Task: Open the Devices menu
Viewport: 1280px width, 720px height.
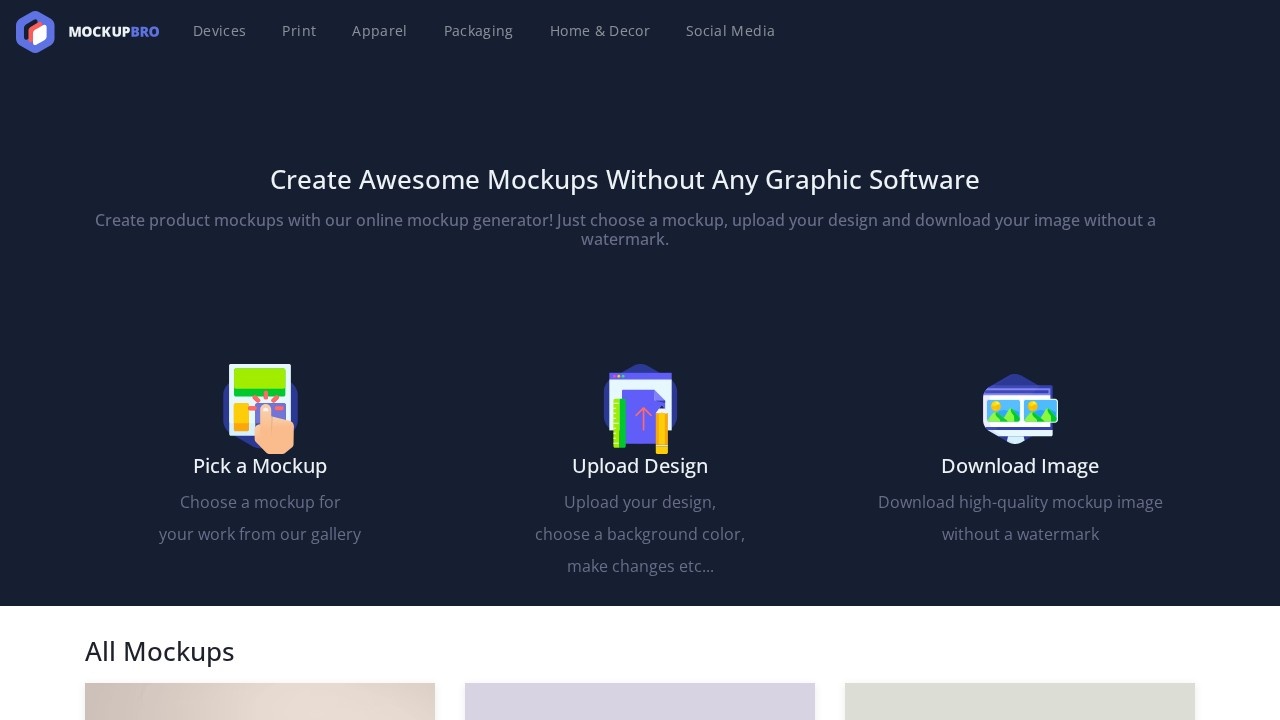Action: (x=219, y=31)
